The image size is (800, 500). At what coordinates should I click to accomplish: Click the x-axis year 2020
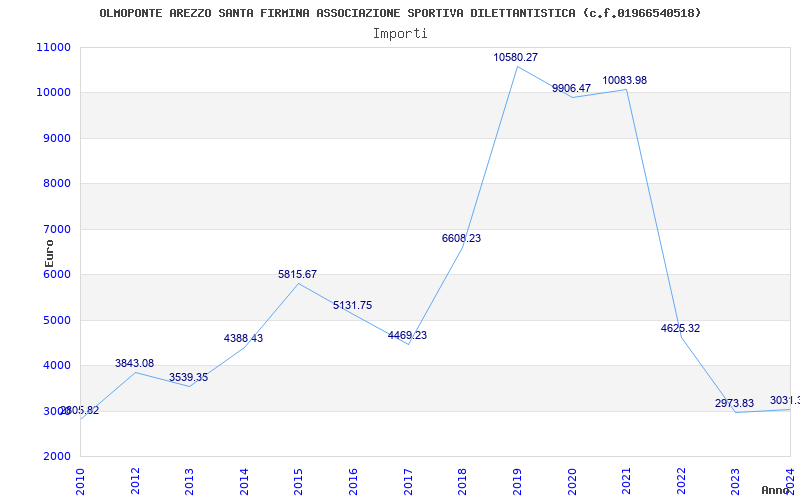click(x=571, y=482)
